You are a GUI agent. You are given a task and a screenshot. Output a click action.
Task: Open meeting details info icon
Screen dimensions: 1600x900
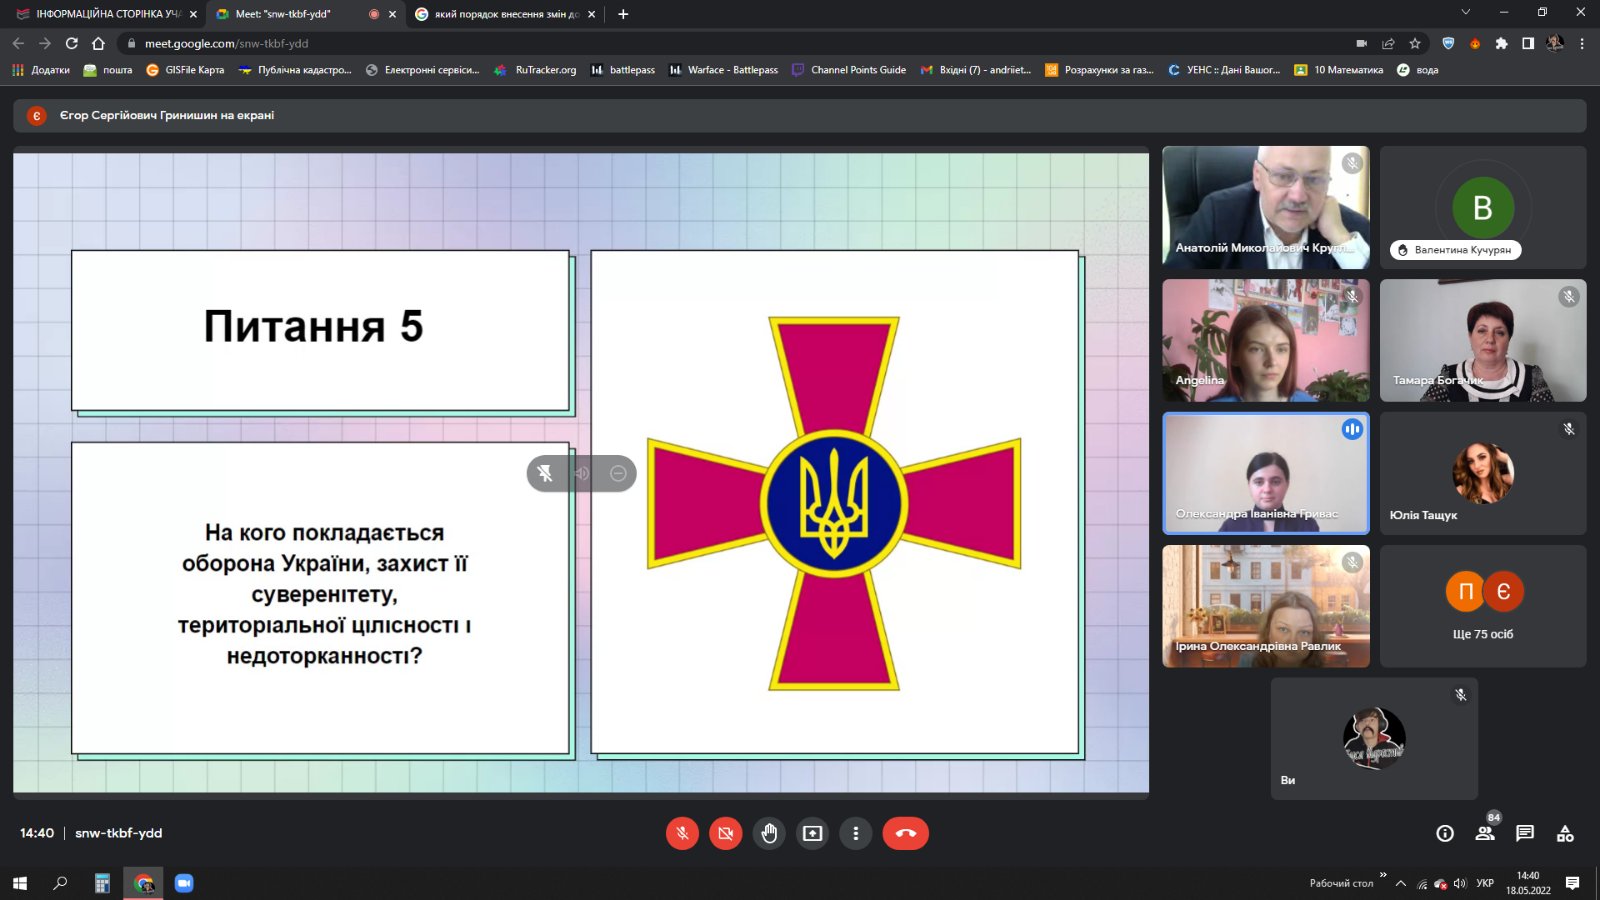(1445, 833)
